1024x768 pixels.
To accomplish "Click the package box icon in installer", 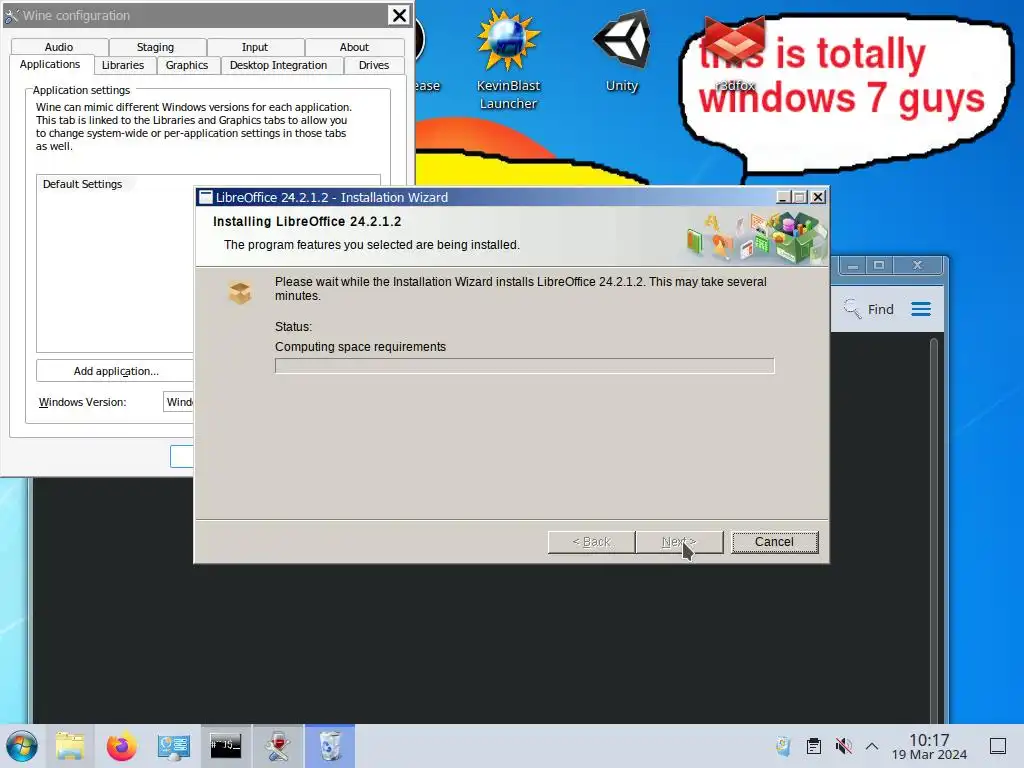I will tap(240, 293).
